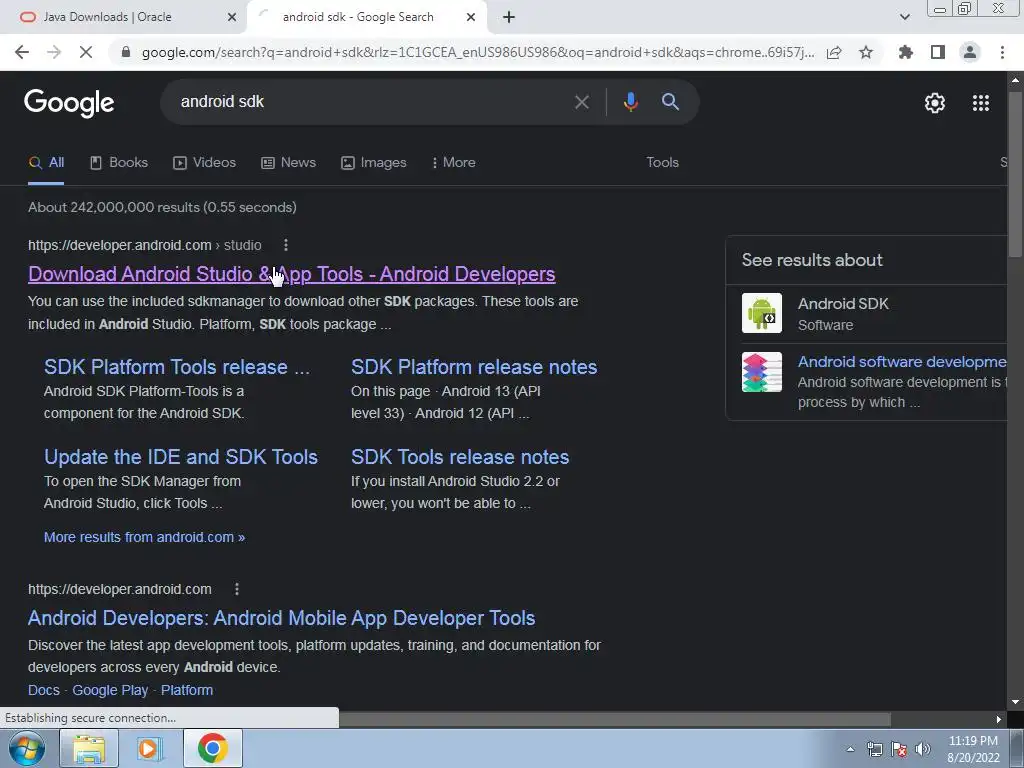Open the Chrome three-dot menu

point(1002,52)
